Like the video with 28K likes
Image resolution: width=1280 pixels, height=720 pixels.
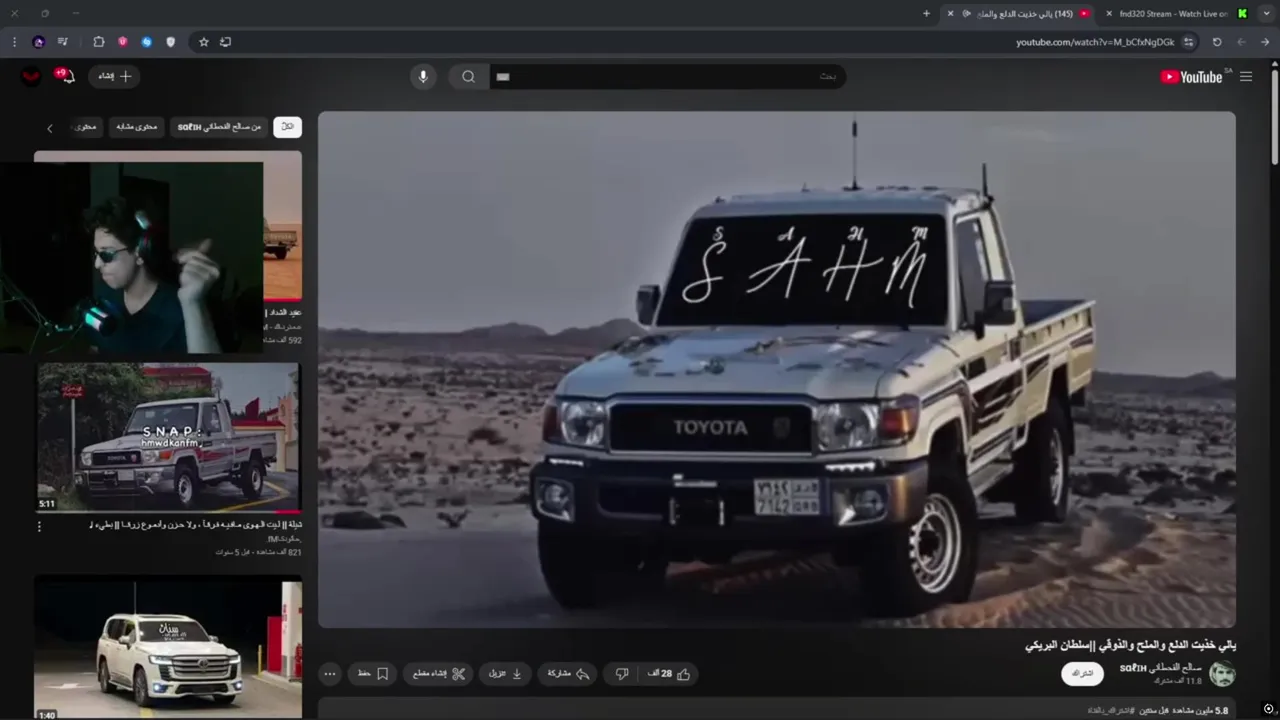(669, 674)
